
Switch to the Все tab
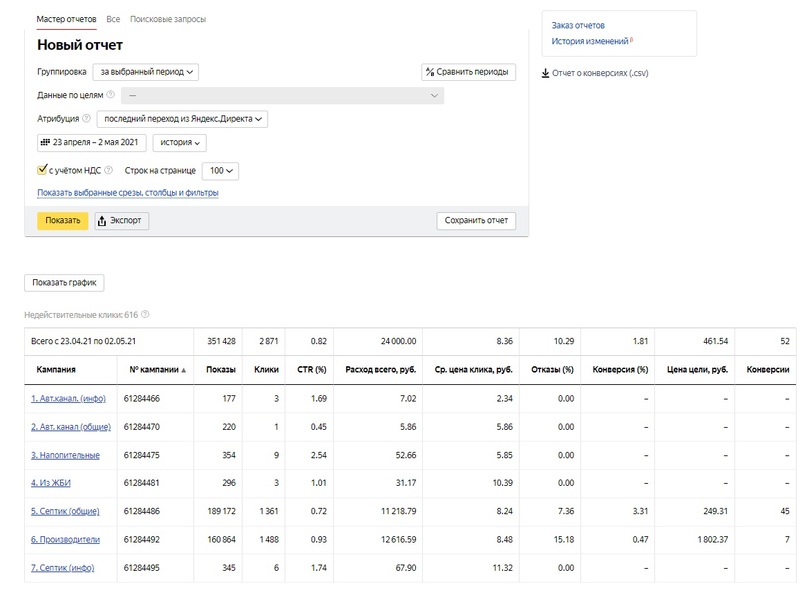113,19
